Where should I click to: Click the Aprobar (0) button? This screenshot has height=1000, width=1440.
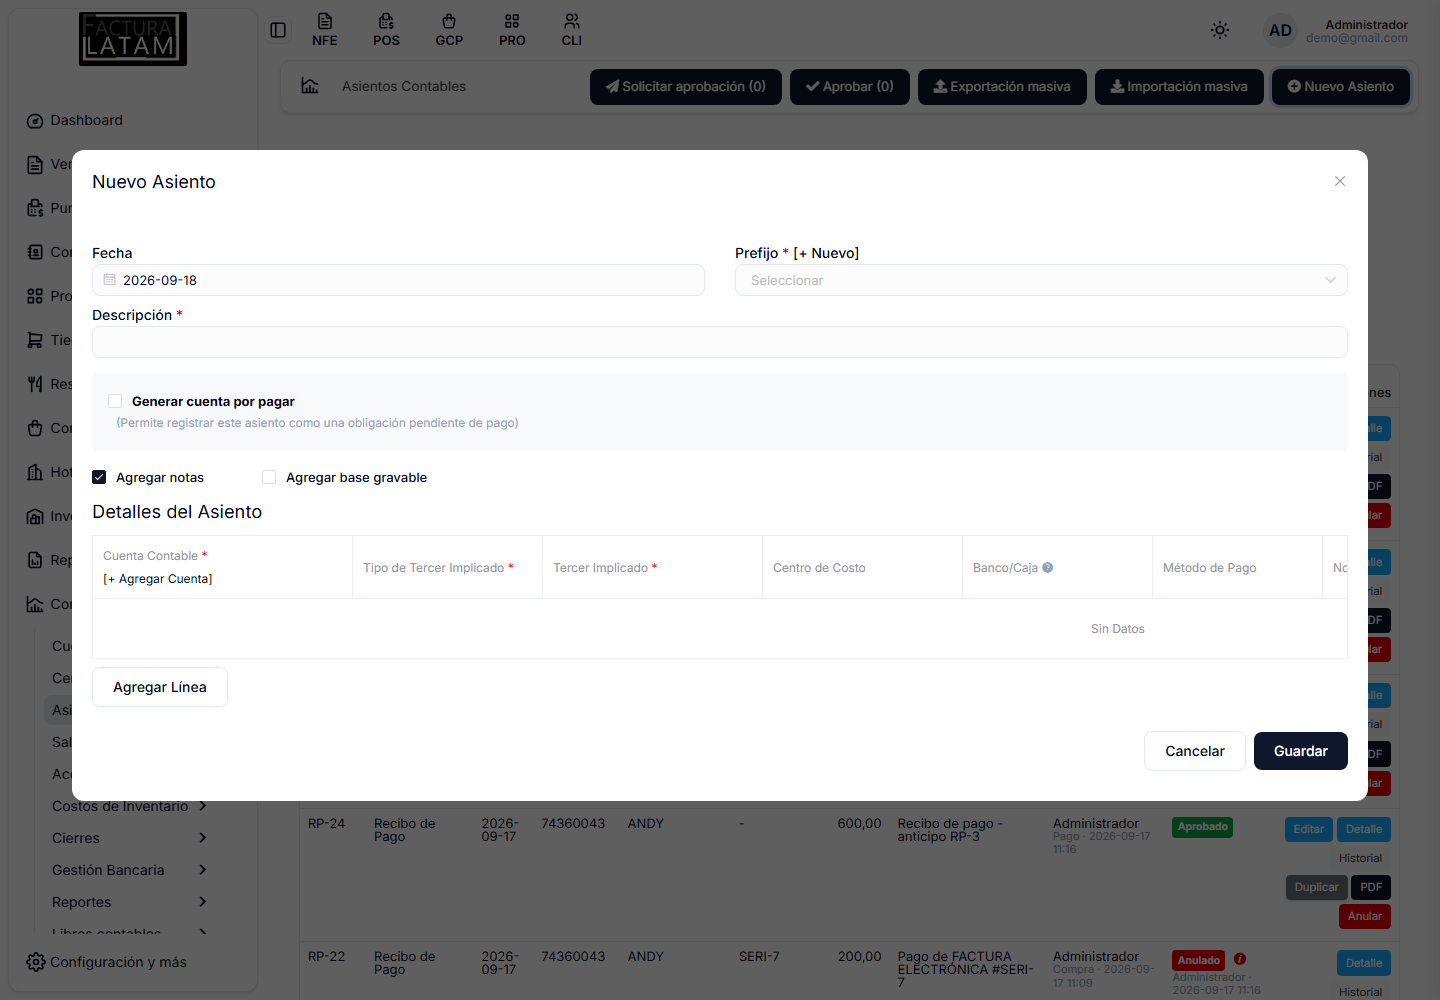850,87
